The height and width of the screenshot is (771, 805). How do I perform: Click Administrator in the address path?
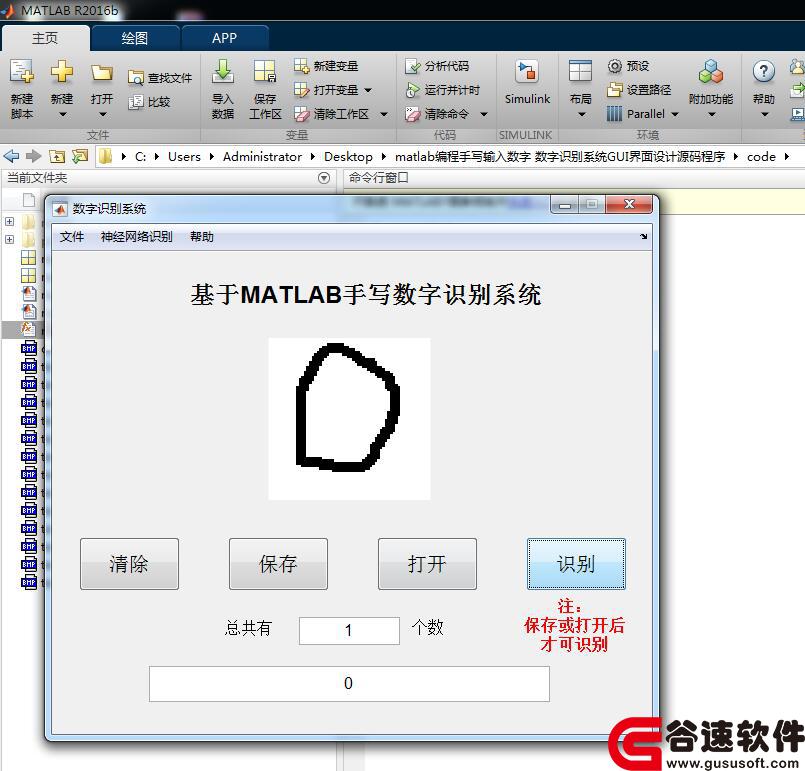(x=262, y=157)
